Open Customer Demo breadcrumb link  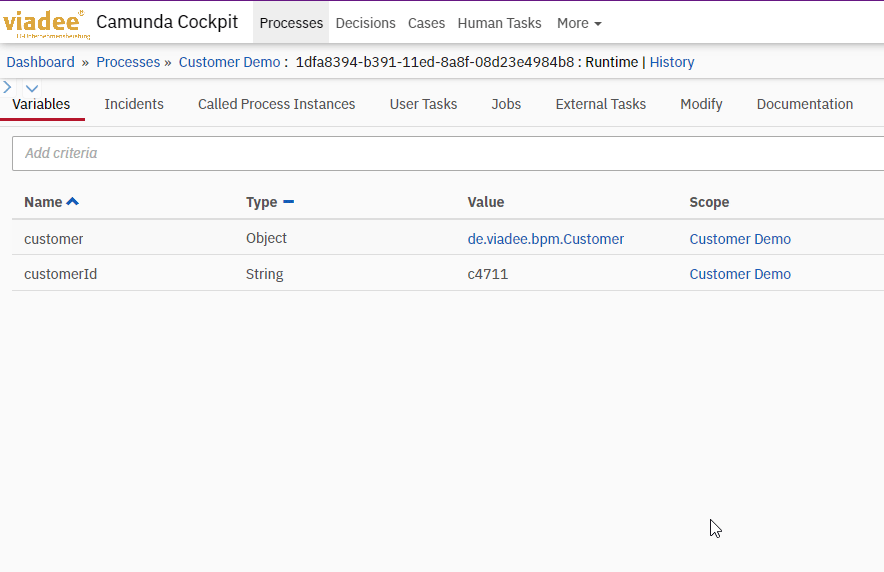pyautogui.click(x=229, y=62)
